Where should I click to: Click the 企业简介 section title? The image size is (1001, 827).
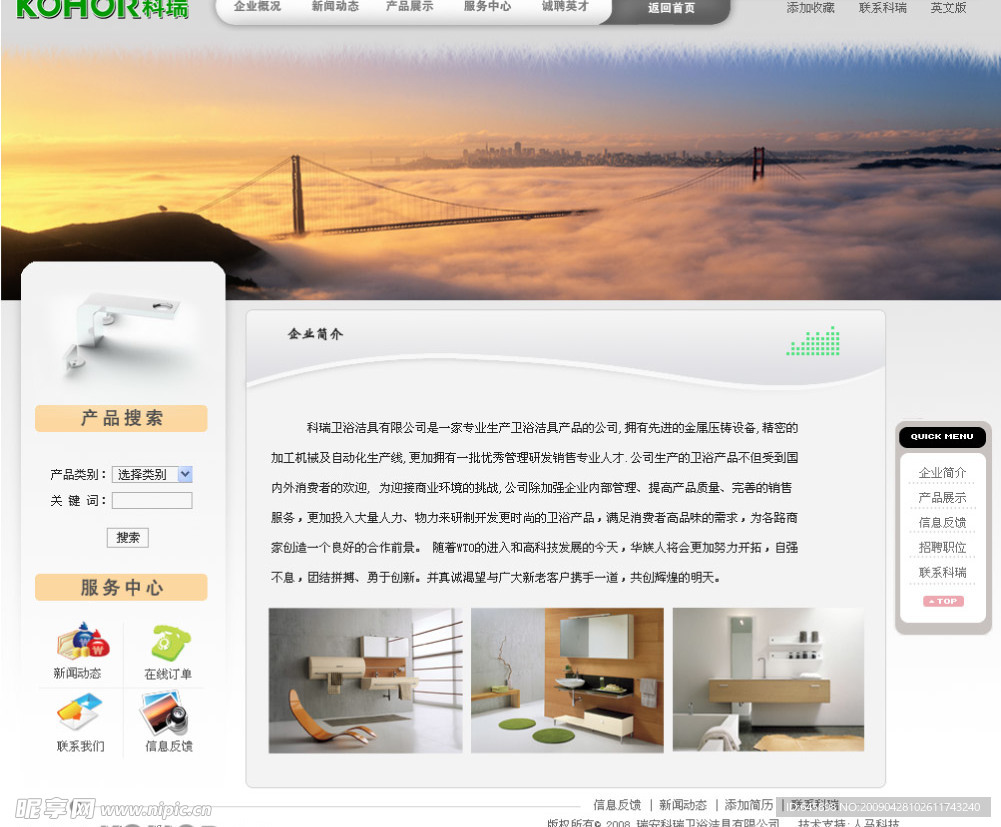315,334
